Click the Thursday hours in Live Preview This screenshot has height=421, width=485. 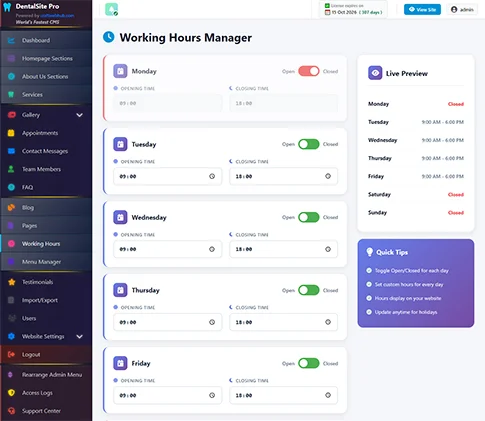click(443, 158)
